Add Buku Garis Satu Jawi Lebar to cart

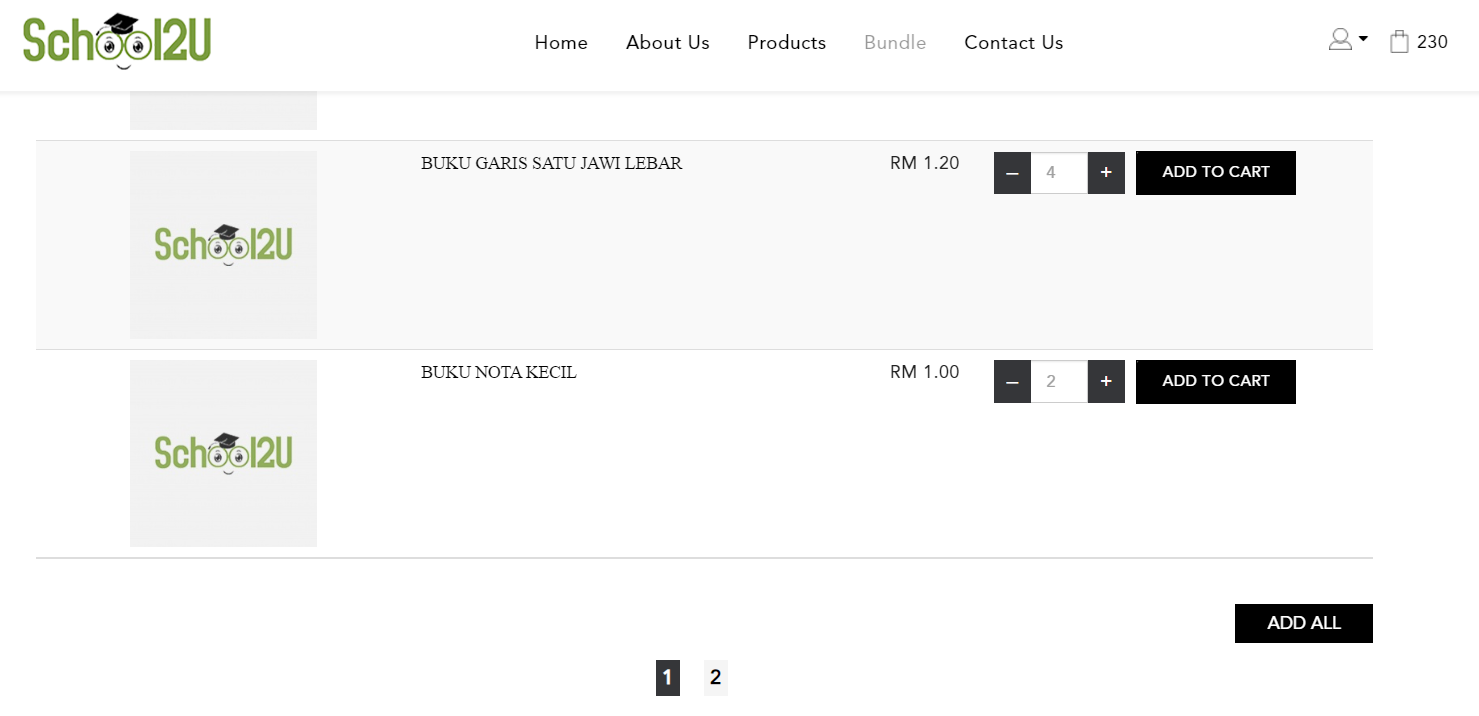point(1215,173)
